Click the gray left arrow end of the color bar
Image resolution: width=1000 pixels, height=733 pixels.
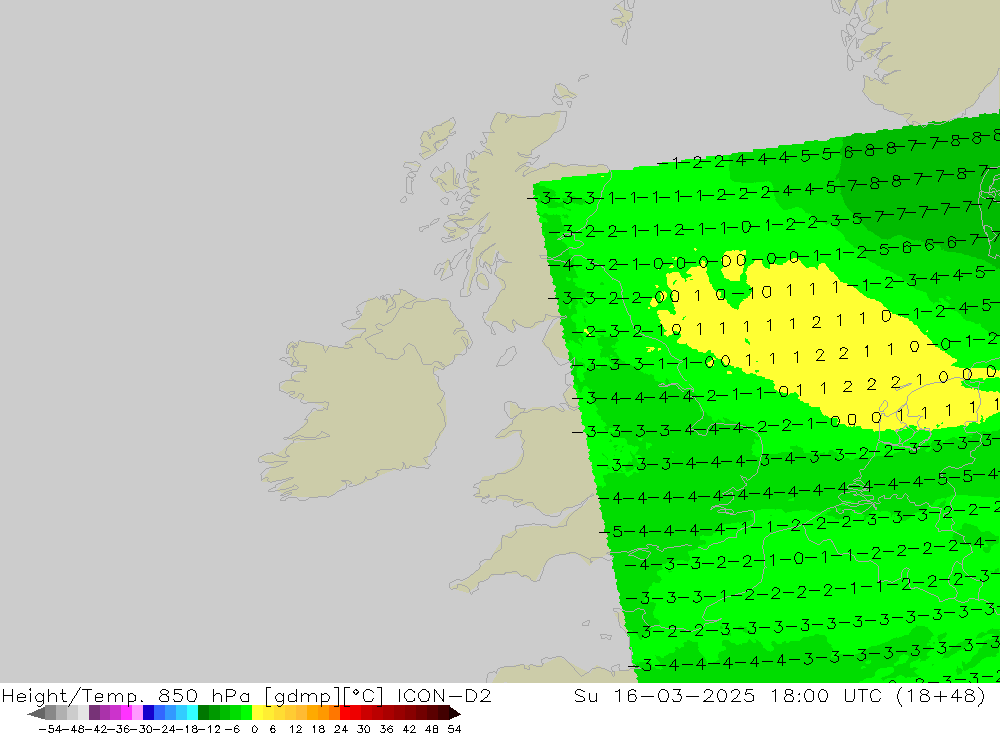click(36, 713)
